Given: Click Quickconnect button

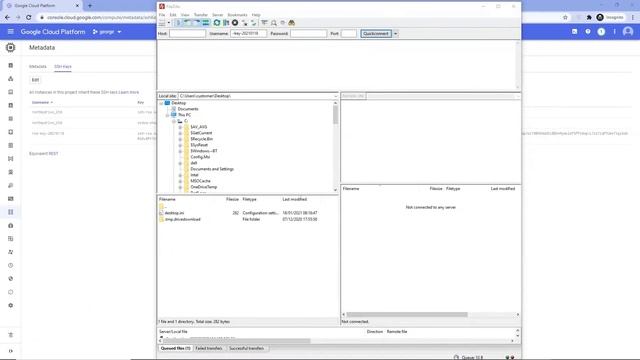Looking at the screenshot, I should pos(376,33).
